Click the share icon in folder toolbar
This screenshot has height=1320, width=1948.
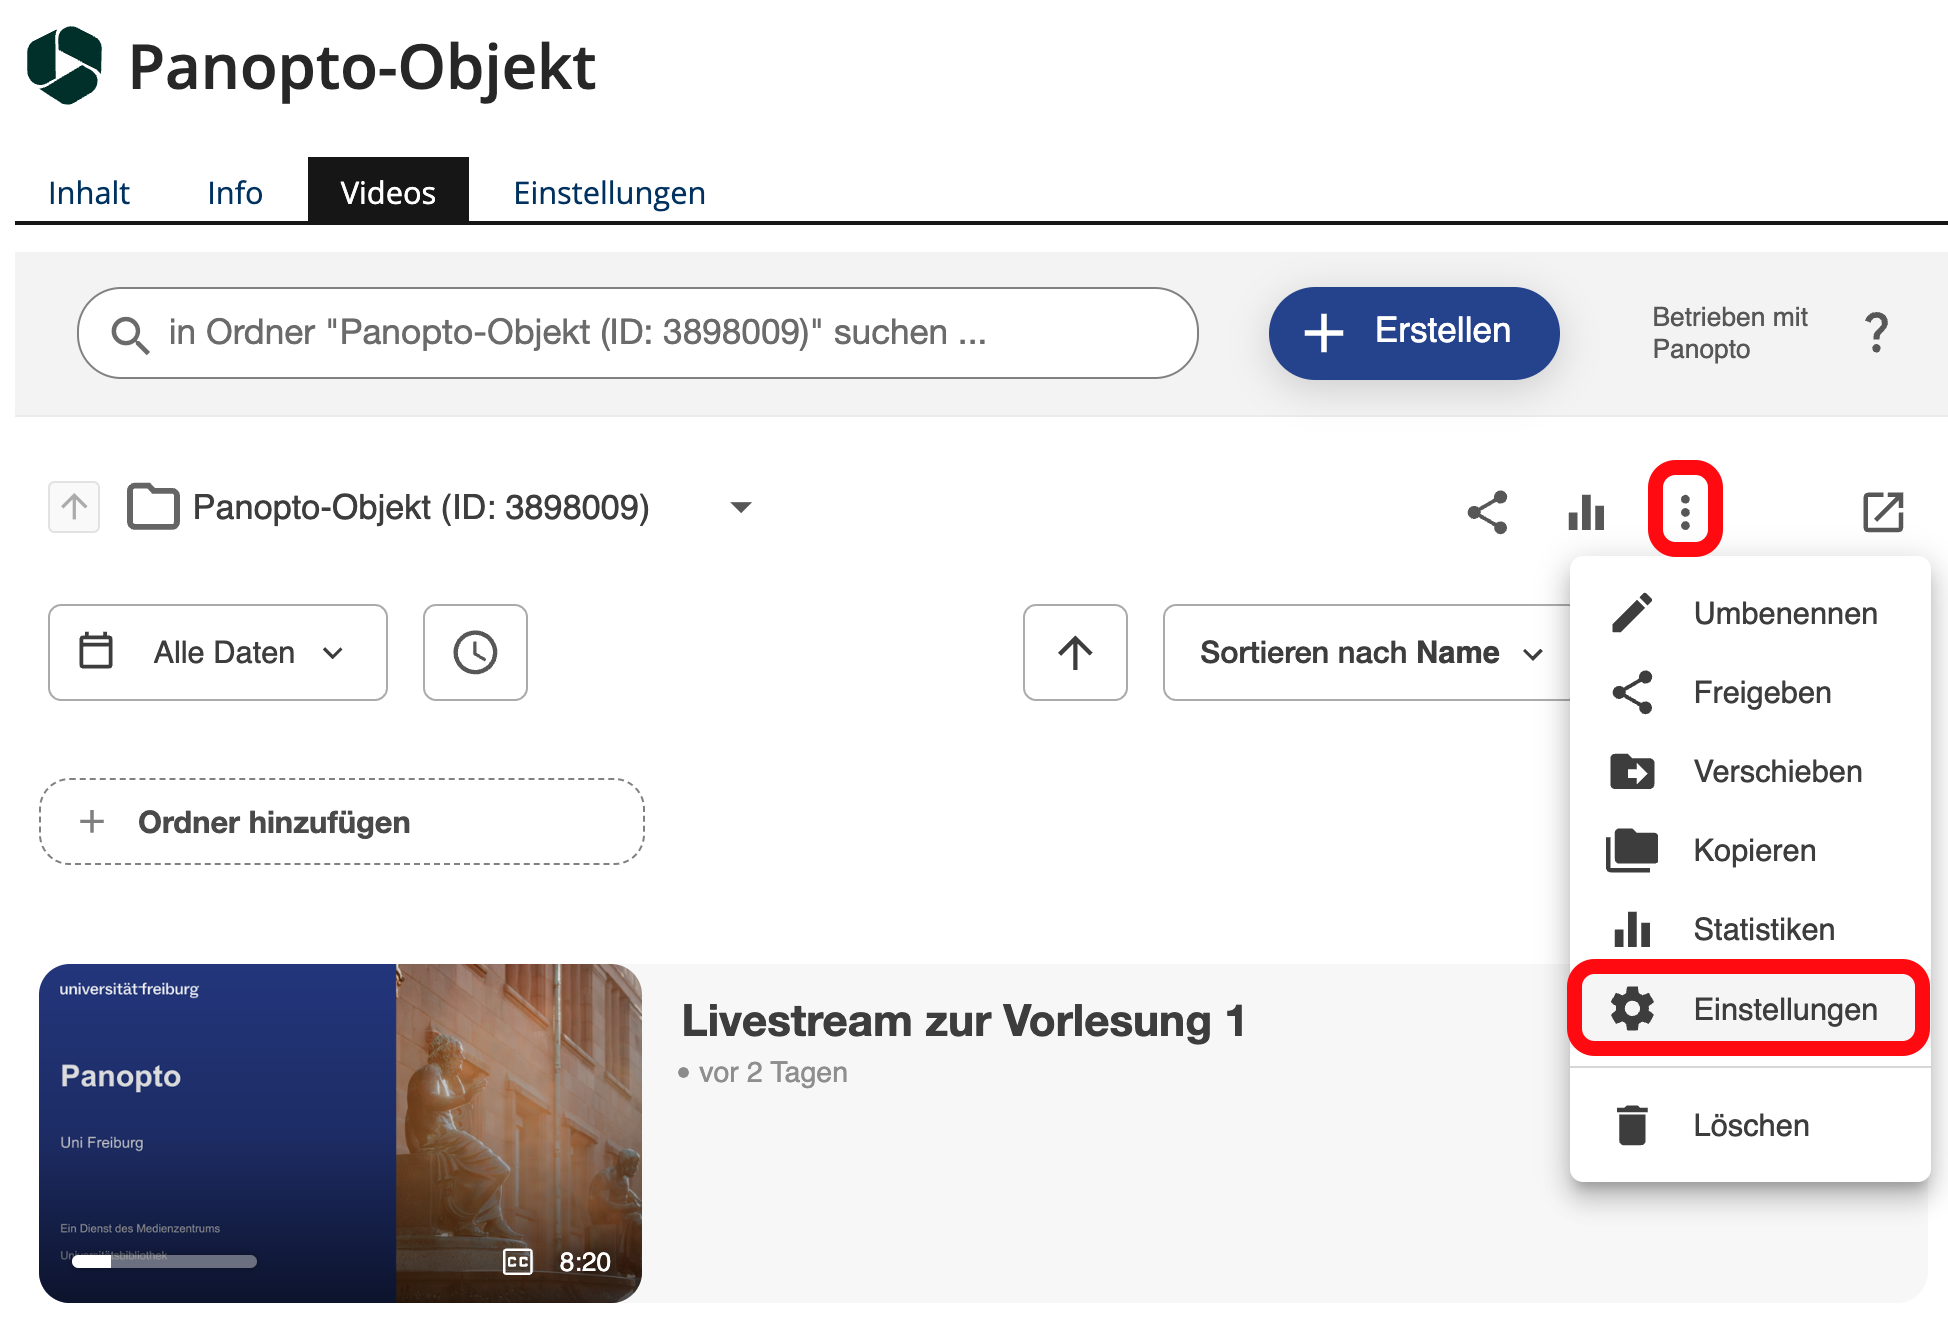(x=1487, y=512)
